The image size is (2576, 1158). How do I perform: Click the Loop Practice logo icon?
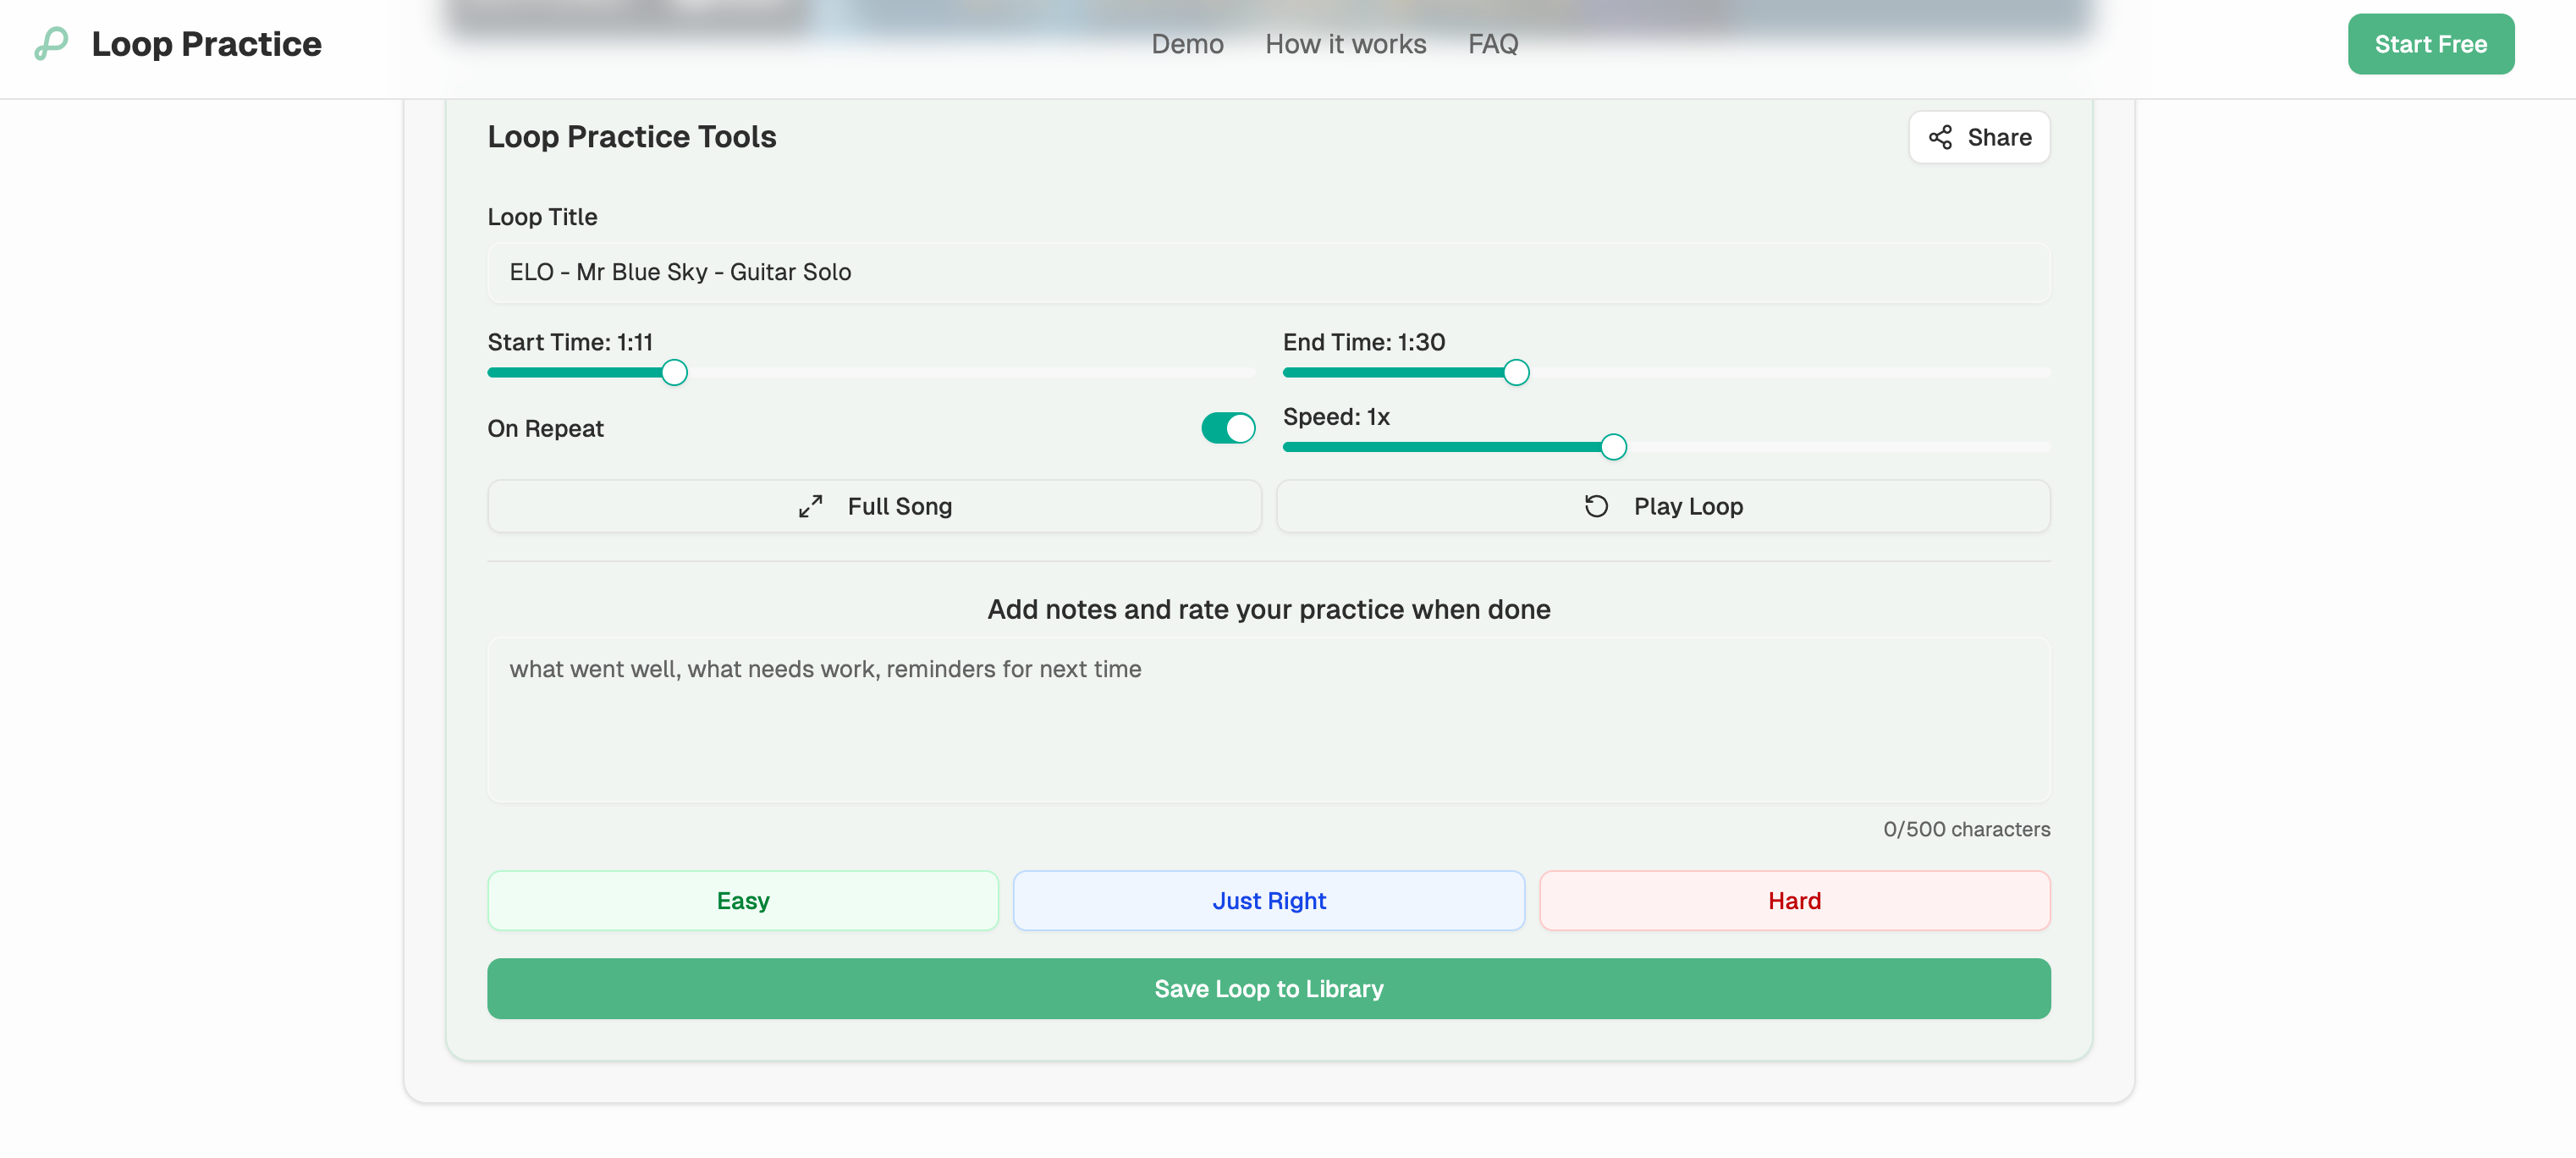click(x=51, y=44)
